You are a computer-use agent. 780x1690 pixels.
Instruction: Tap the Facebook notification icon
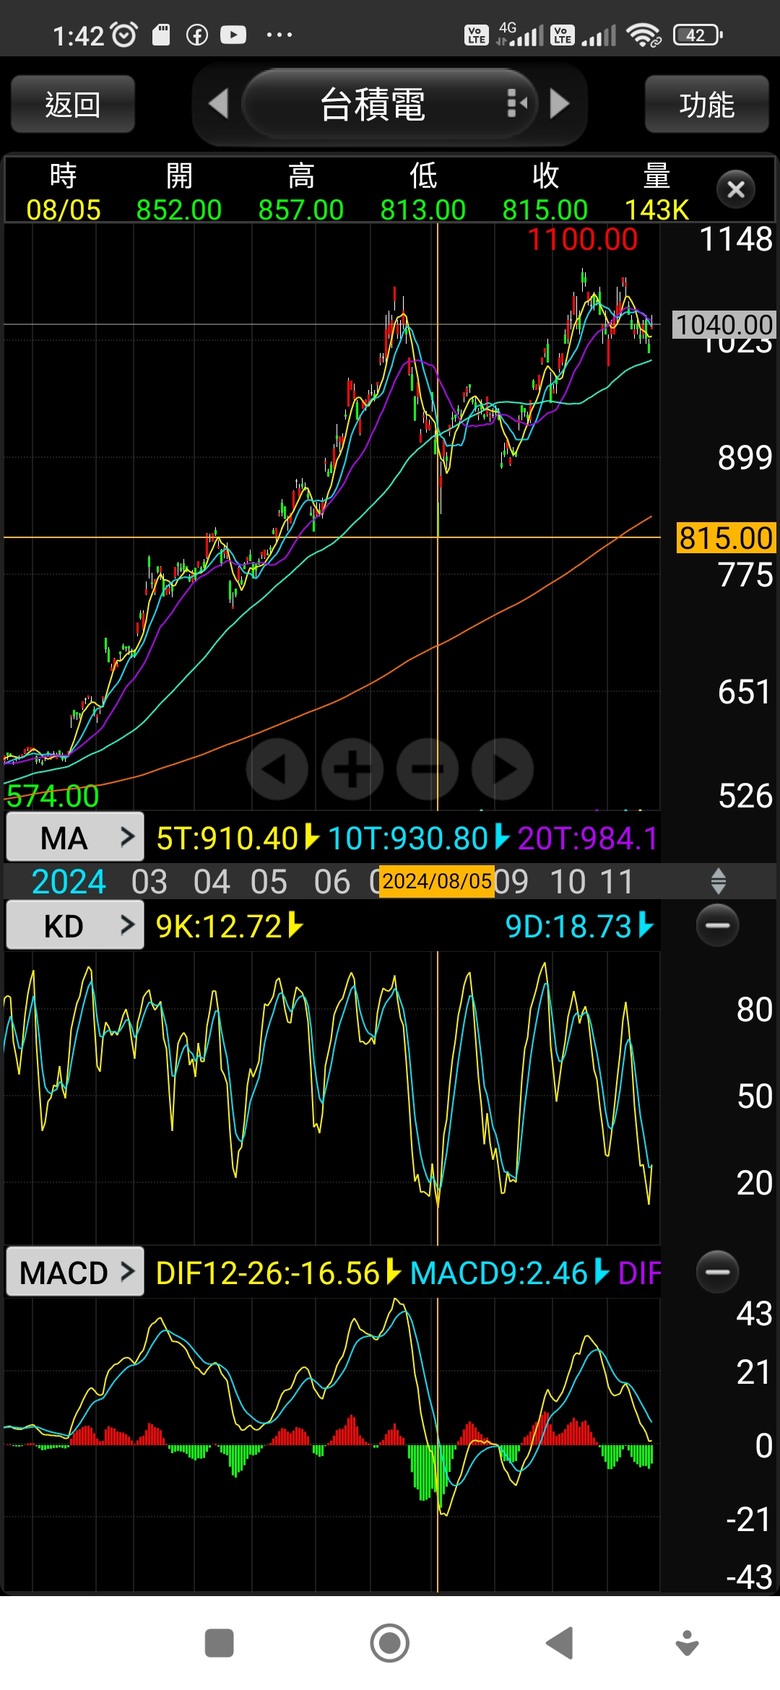click(197, 35)
